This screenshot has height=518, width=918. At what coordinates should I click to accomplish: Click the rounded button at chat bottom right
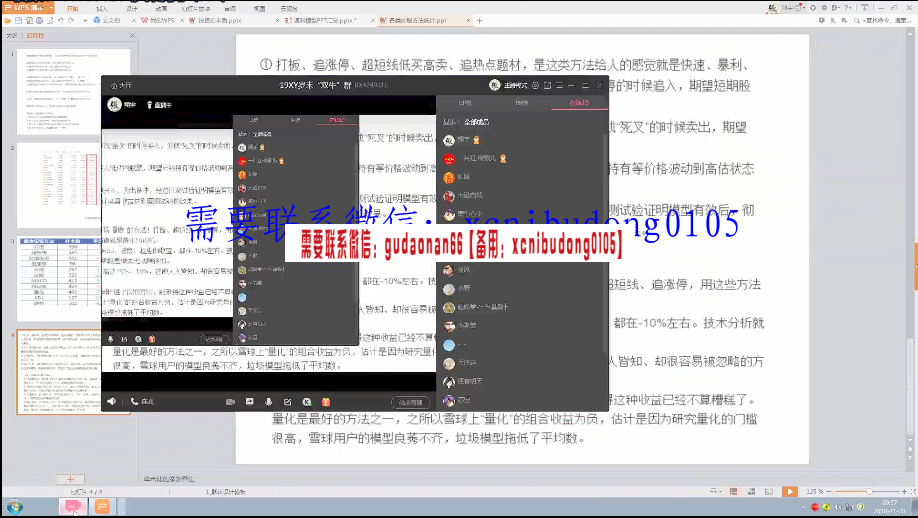point(411,401)
